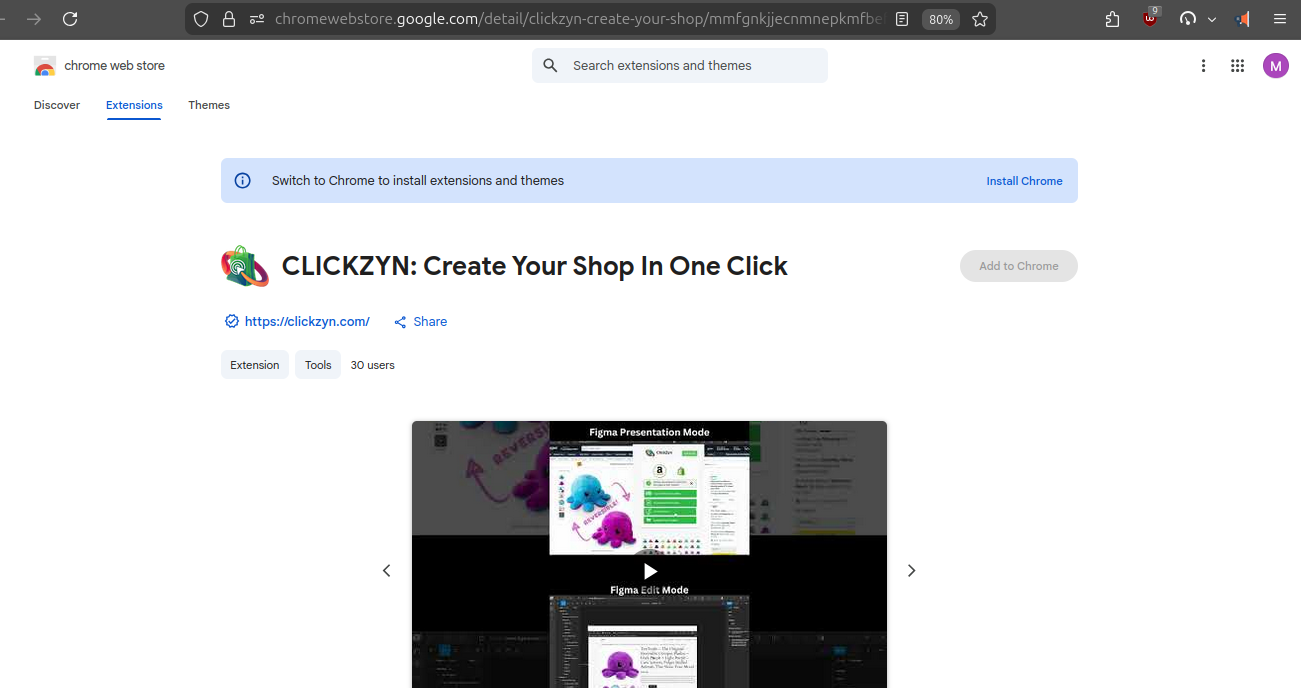
Task: Open the Google apps grid
Action: point(1237,66)
